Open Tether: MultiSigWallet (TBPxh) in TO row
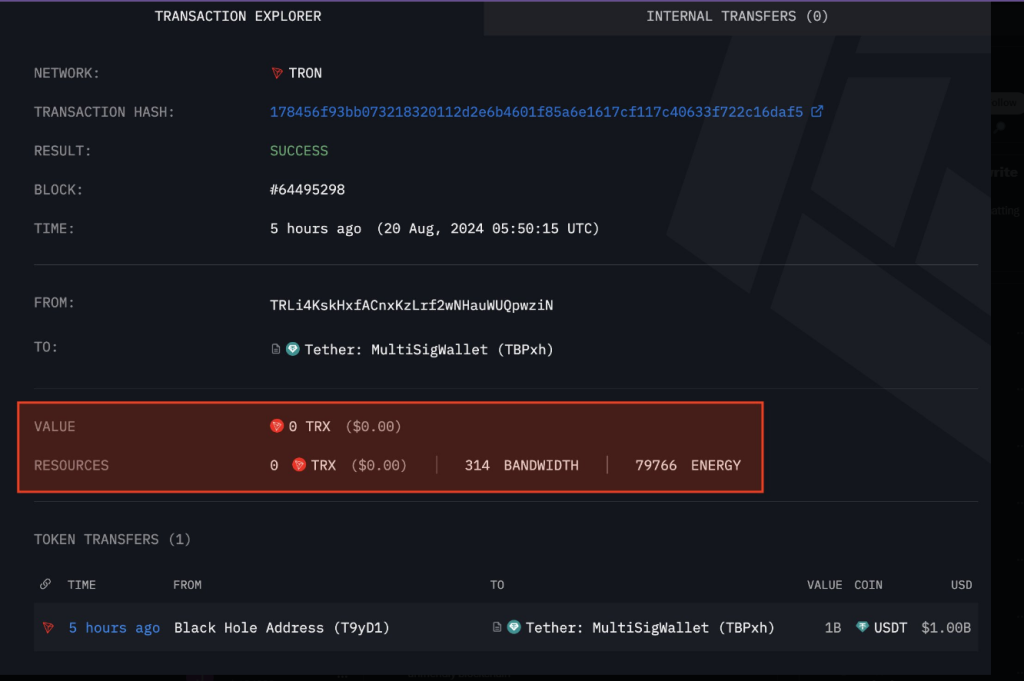 pos(429,350)
